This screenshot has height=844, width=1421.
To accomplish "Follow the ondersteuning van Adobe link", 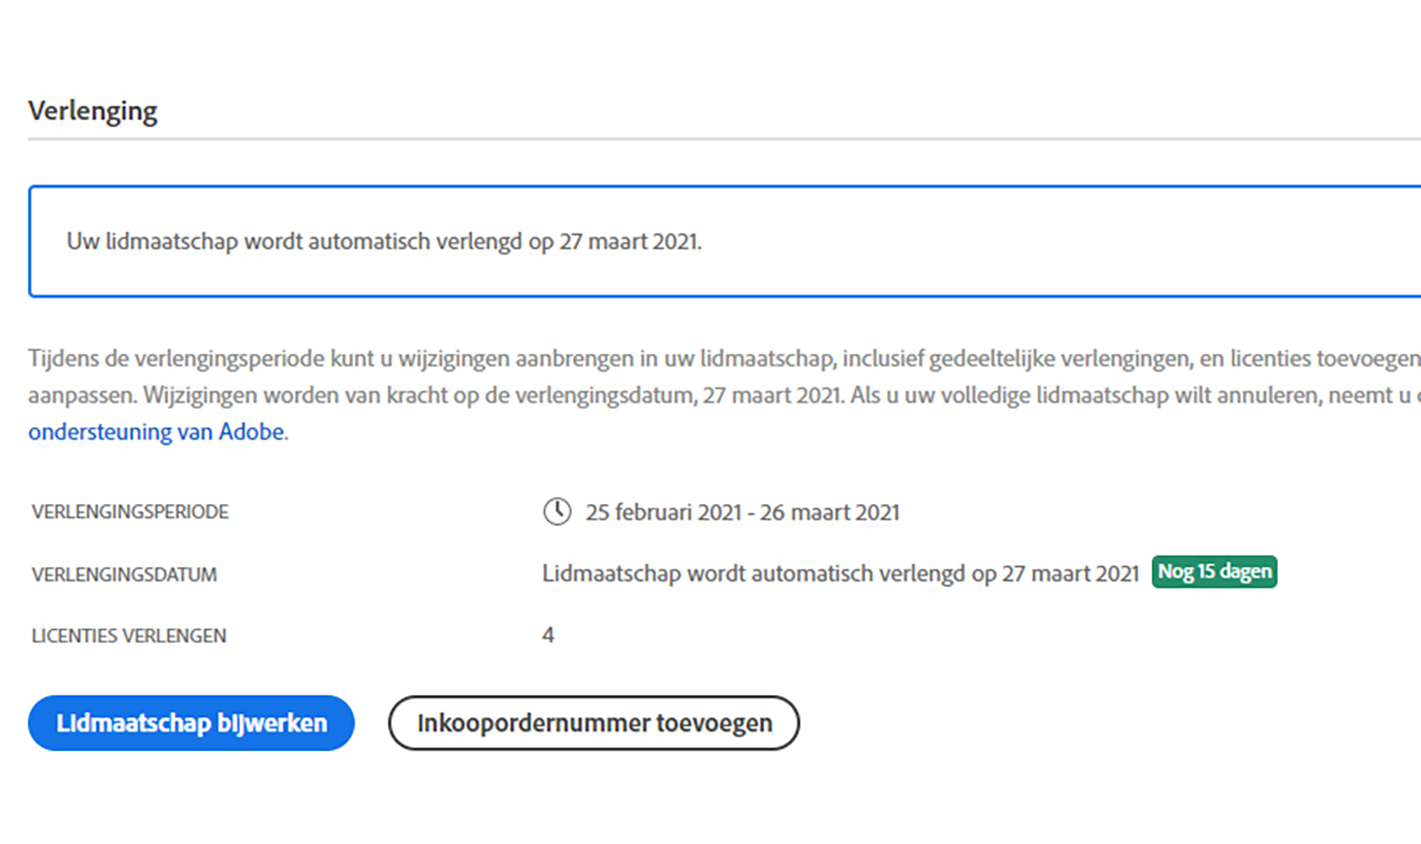I will pos(156,432).
